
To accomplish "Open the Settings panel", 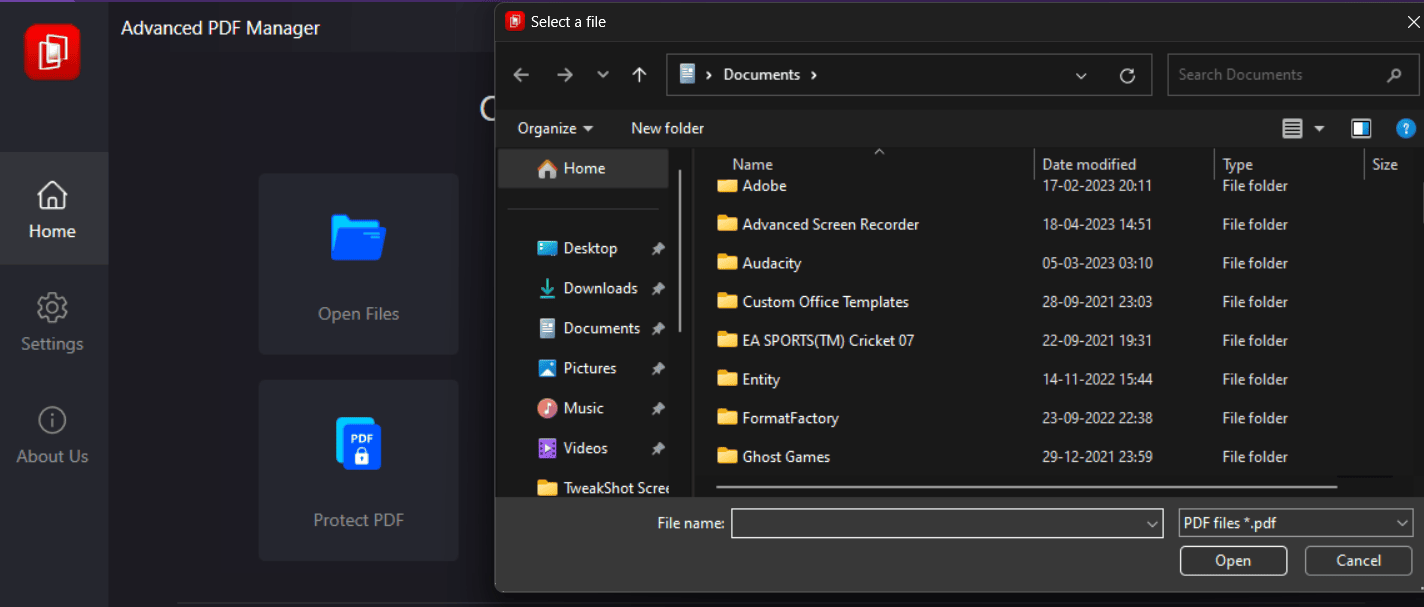I will tap(52, 322).
